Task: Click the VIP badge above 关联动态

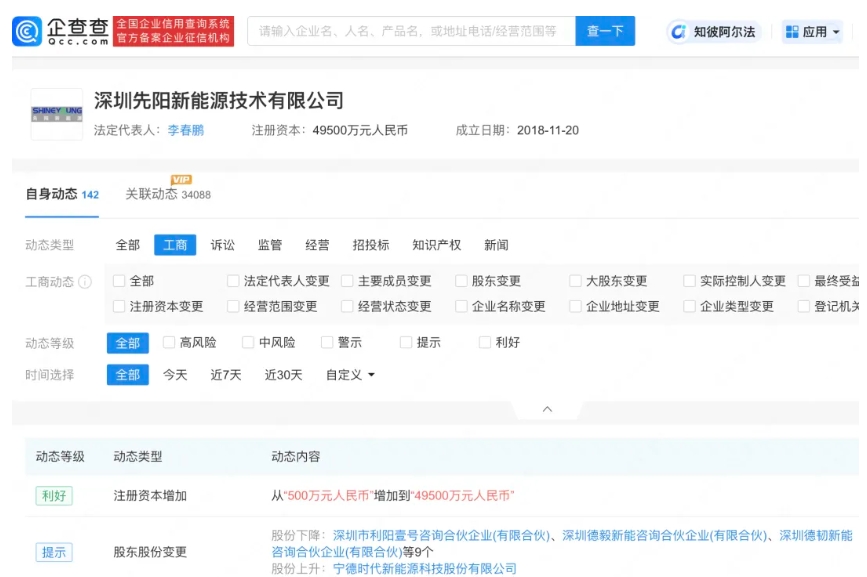Action: pos(181,180)
